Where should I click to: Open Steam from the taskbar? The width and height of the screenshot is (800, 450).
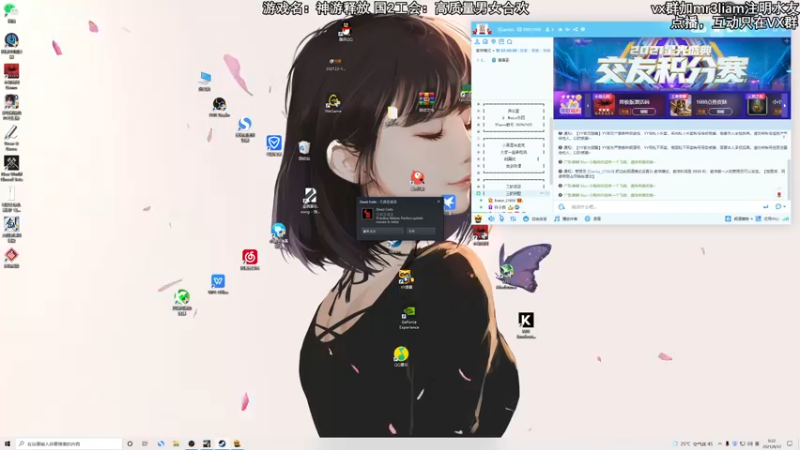221,443
